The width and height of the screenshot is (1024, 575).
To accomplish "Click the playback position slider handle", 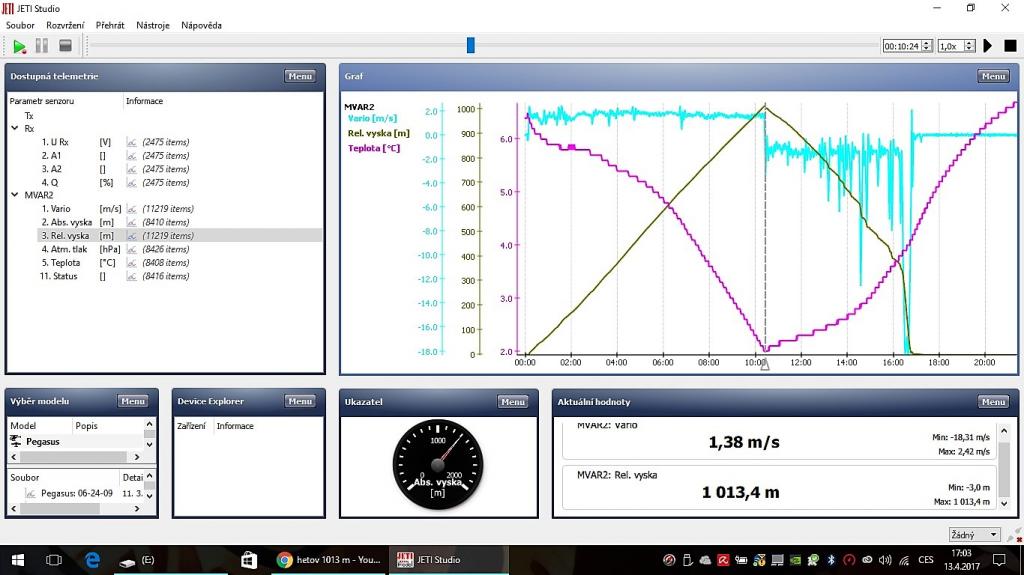I will click(471, 45).
